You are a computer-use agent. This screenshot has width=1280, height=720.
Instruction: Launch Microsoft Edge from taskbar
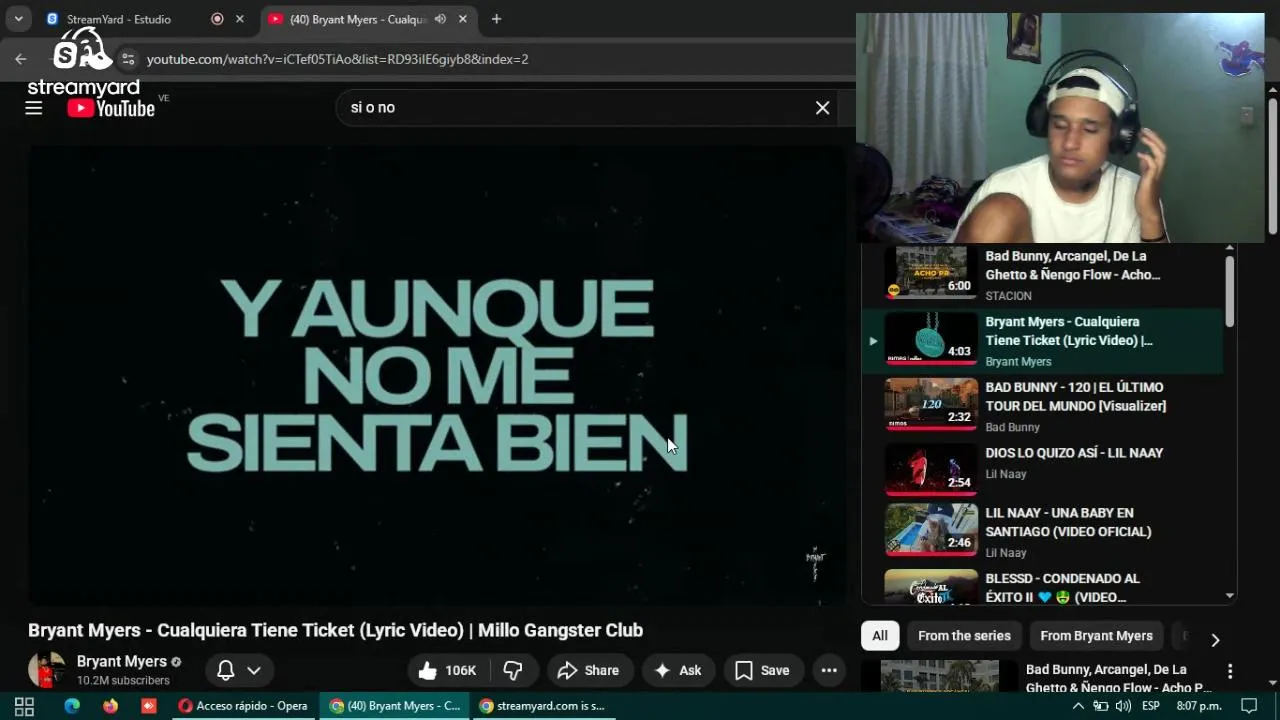tap(72, 706)
